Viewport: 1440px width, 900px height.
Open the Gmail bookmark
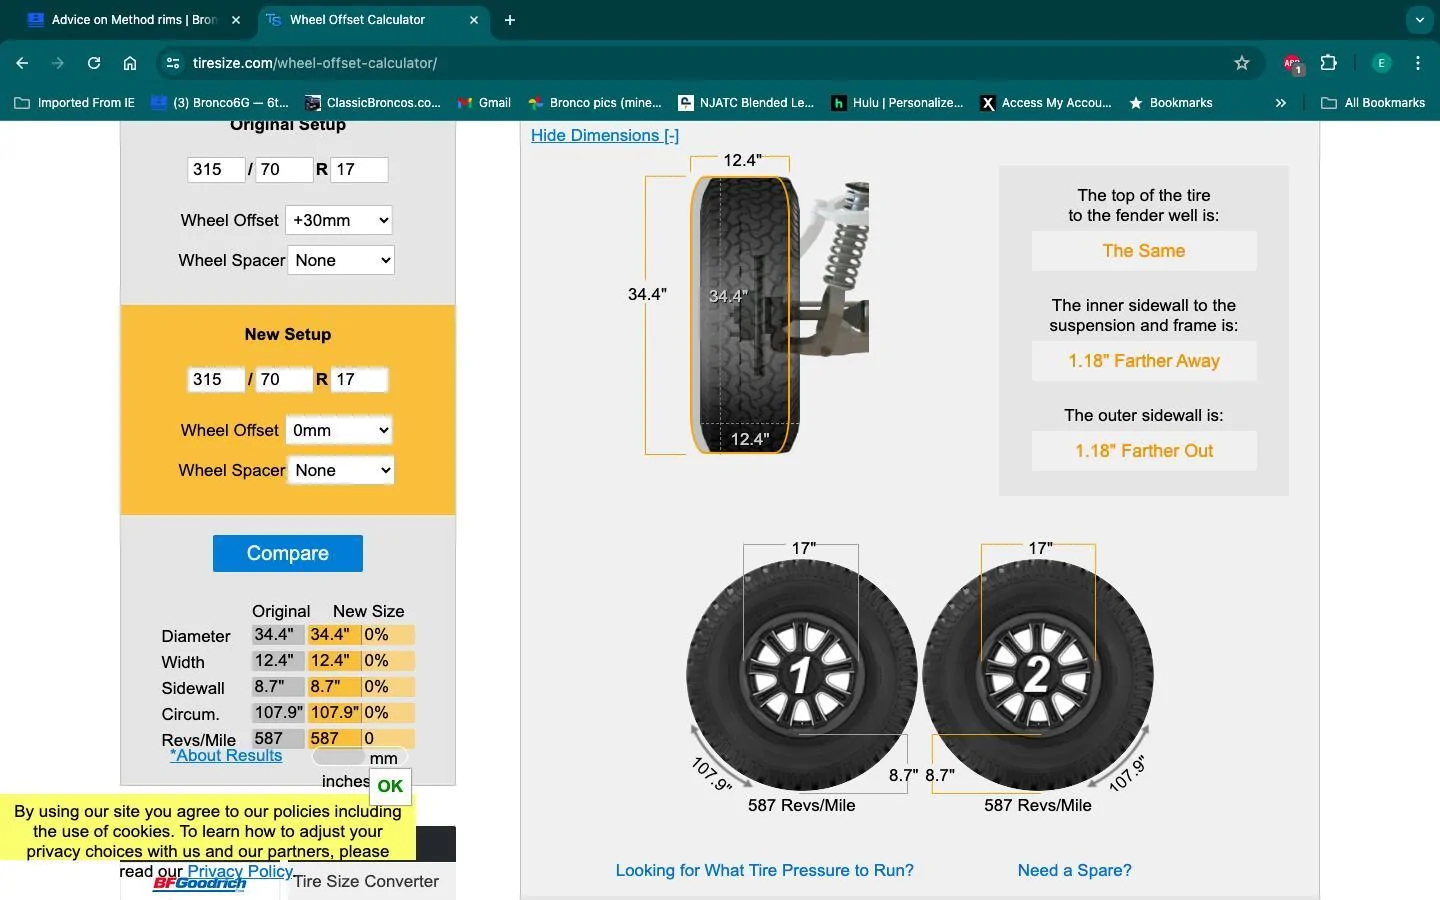pos(484,103)
